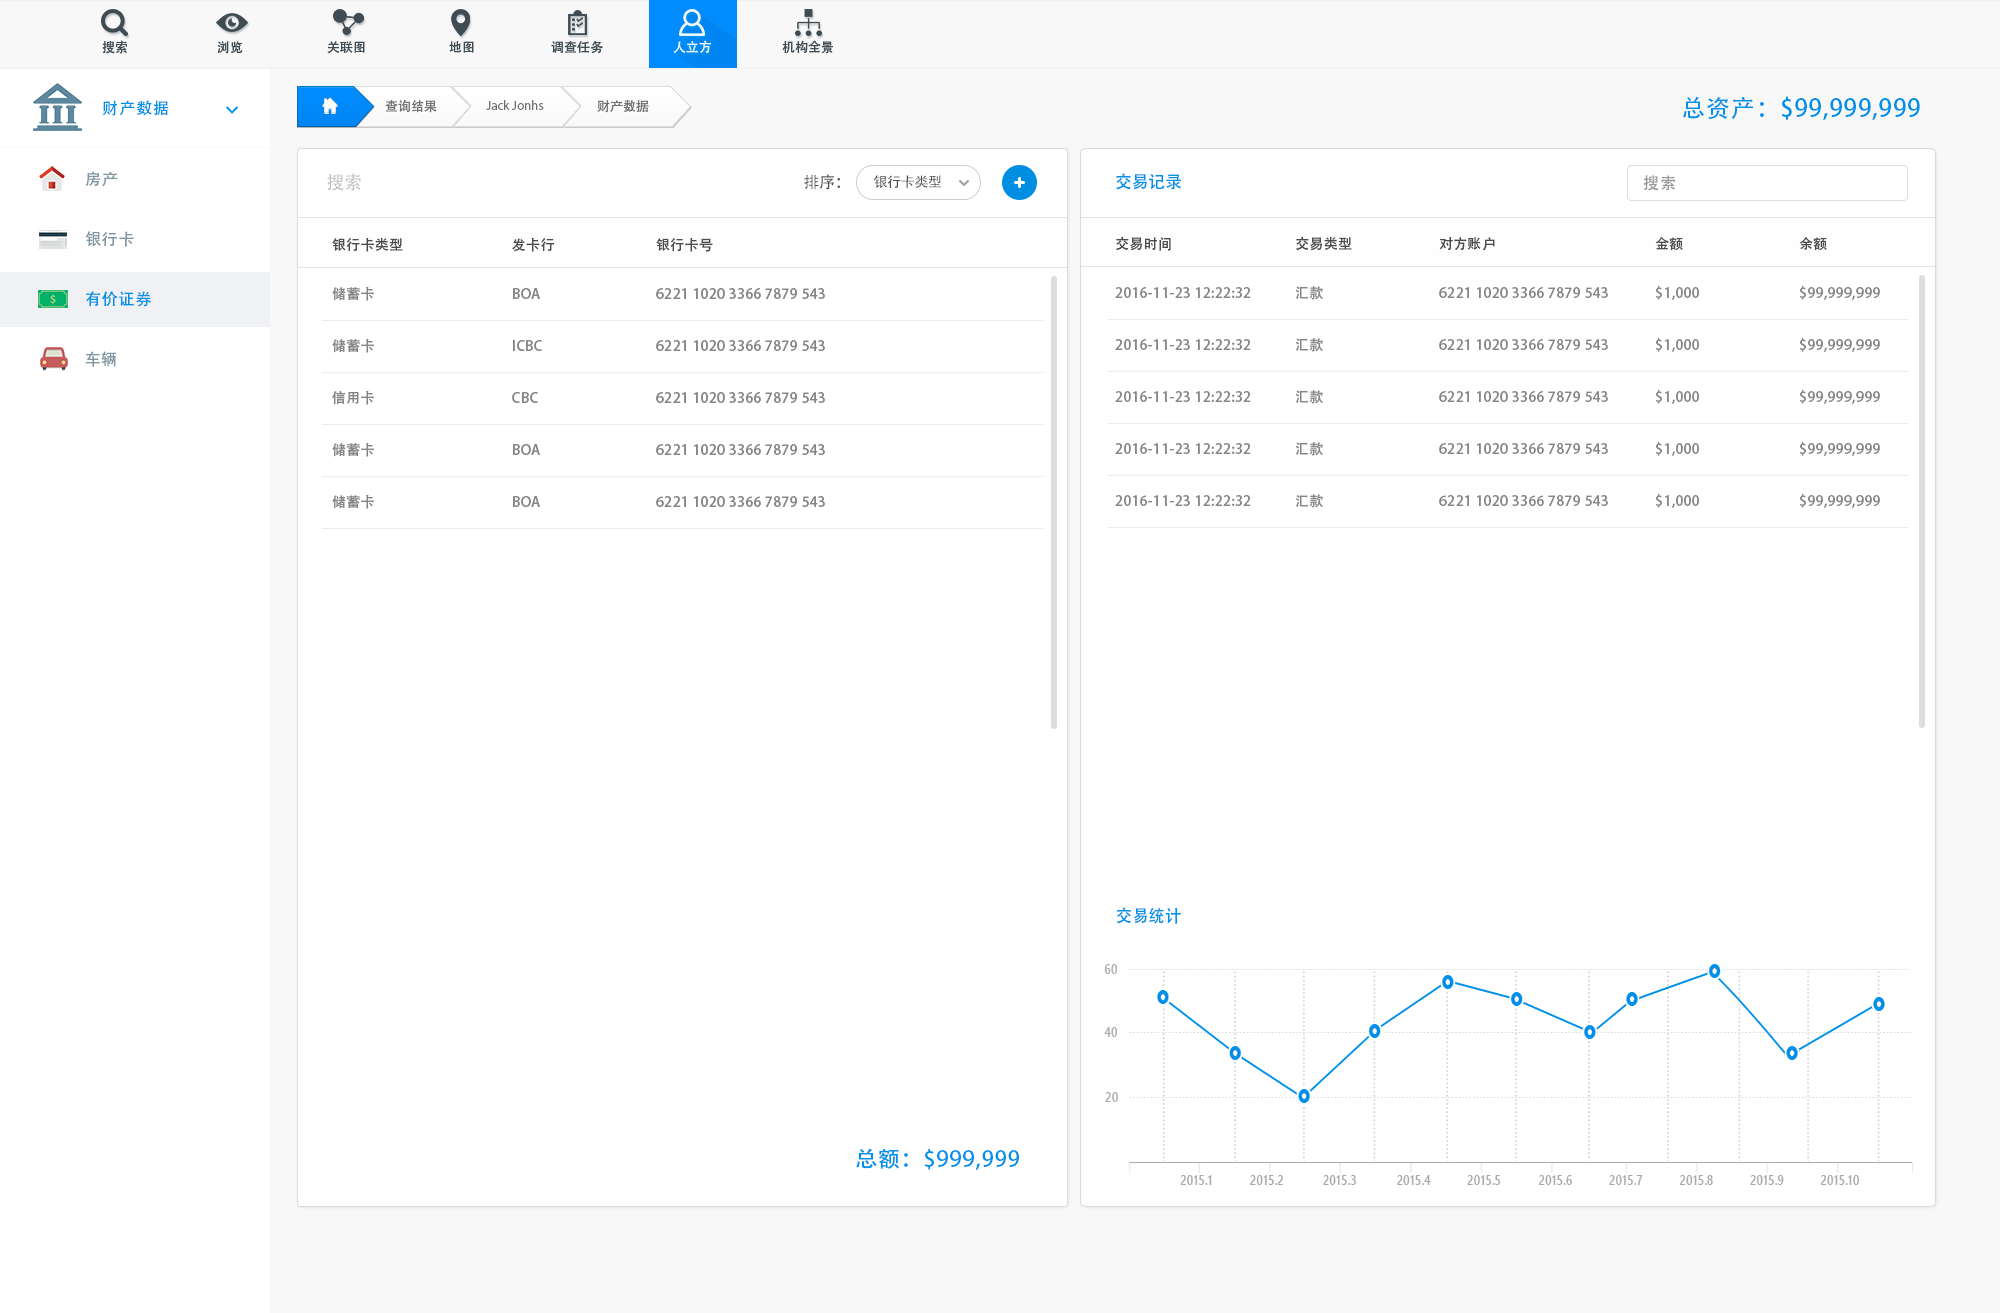The image size is (2000, 1313).
Task: Click the bank card list scrollbar
Action: point(1053,500)
